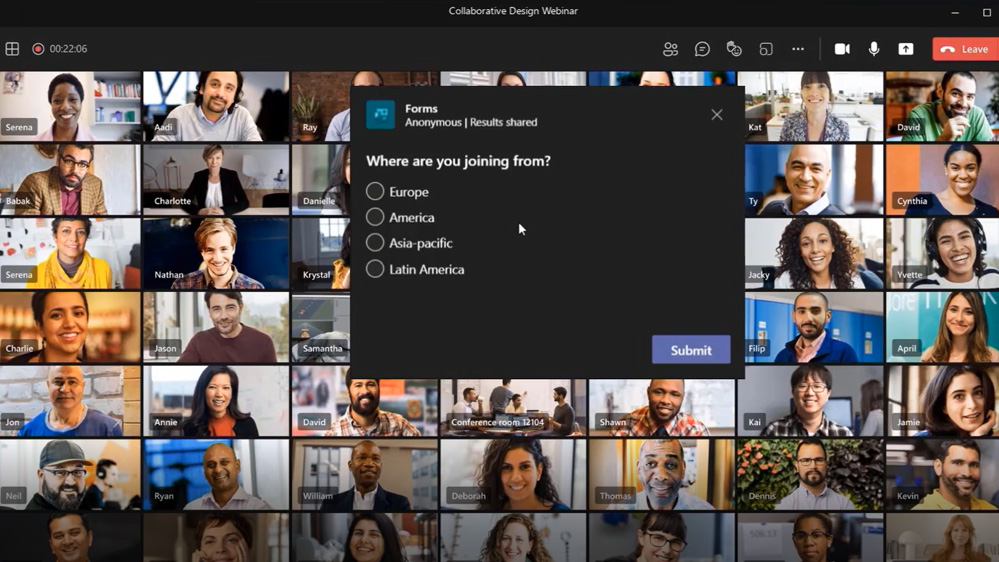
Task: Select Kevin's video tile
Action: pyautogui.click(x=942, y=475)
